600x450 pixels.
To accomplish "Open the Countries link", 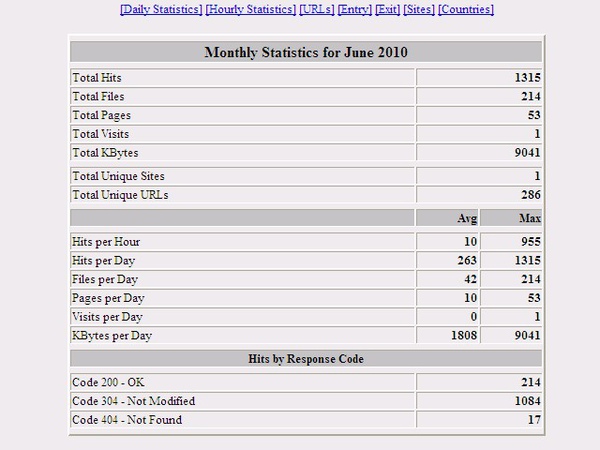I will coord(466,9).
